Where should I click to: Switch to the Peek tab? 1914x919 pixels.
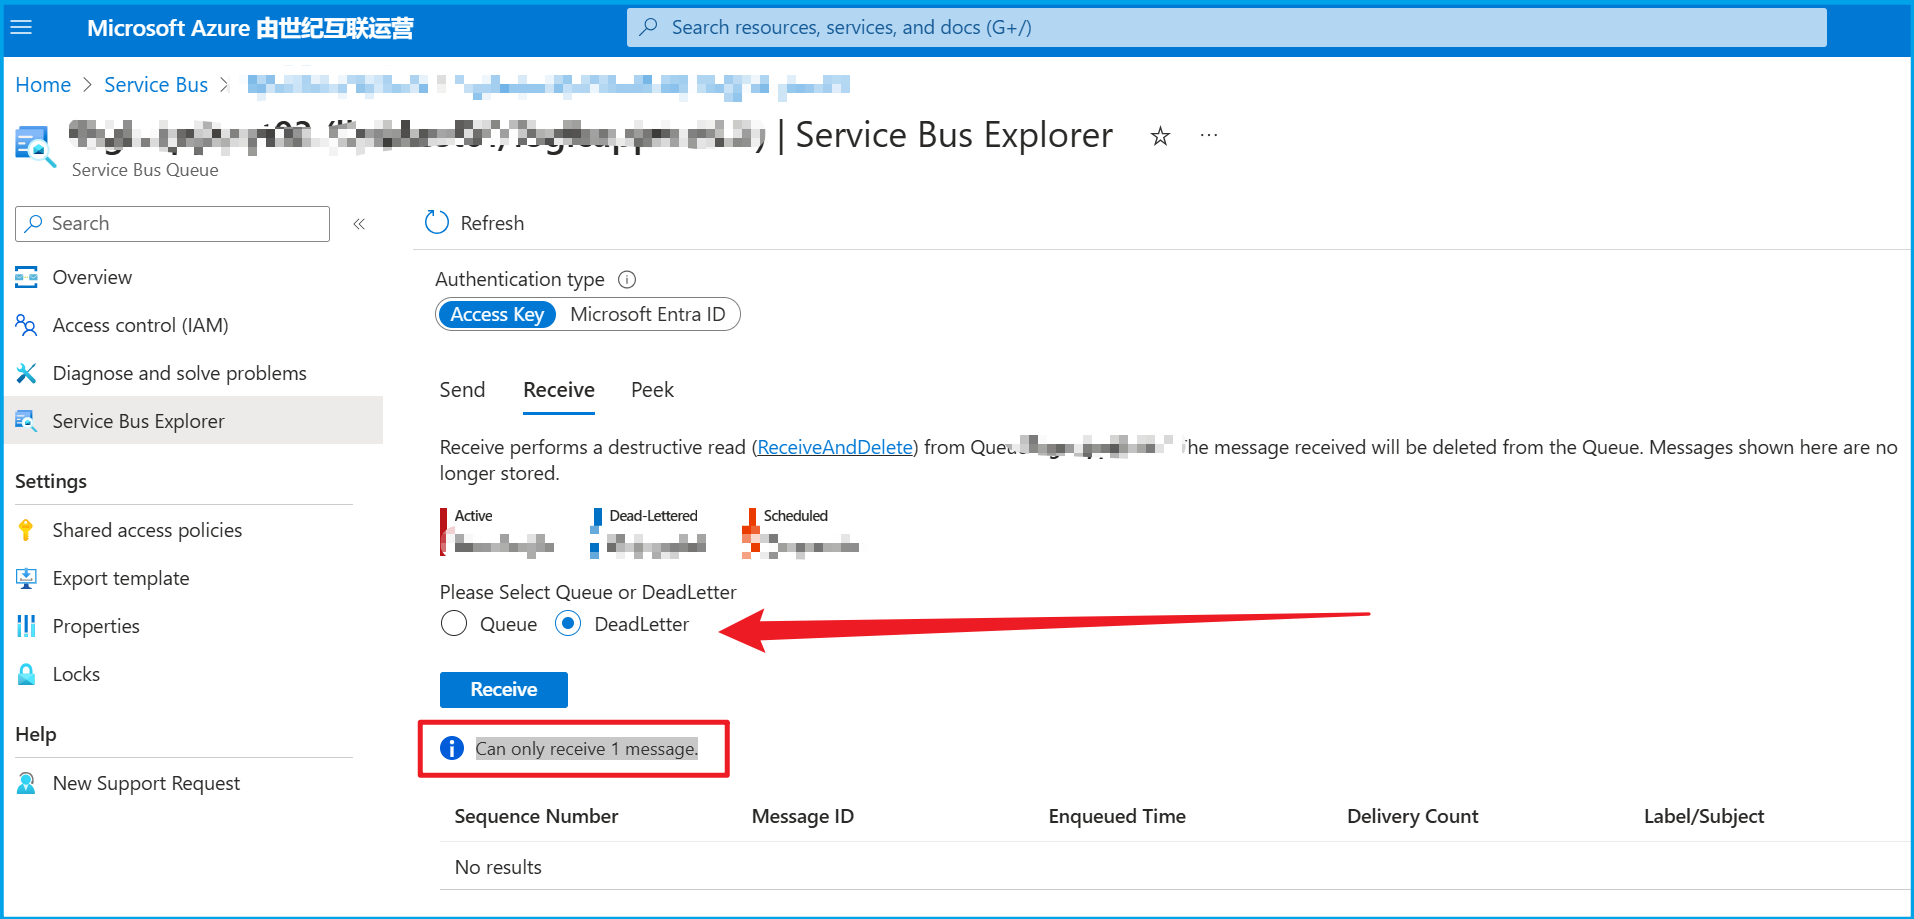point(652,390)
